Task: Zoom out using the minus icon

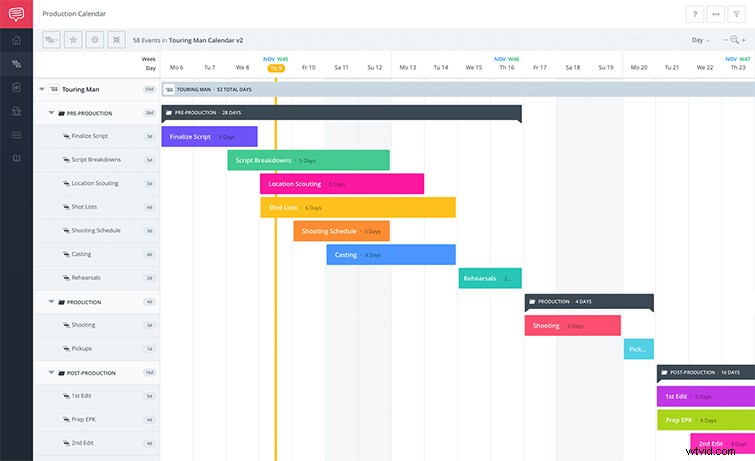Action: 725,40
